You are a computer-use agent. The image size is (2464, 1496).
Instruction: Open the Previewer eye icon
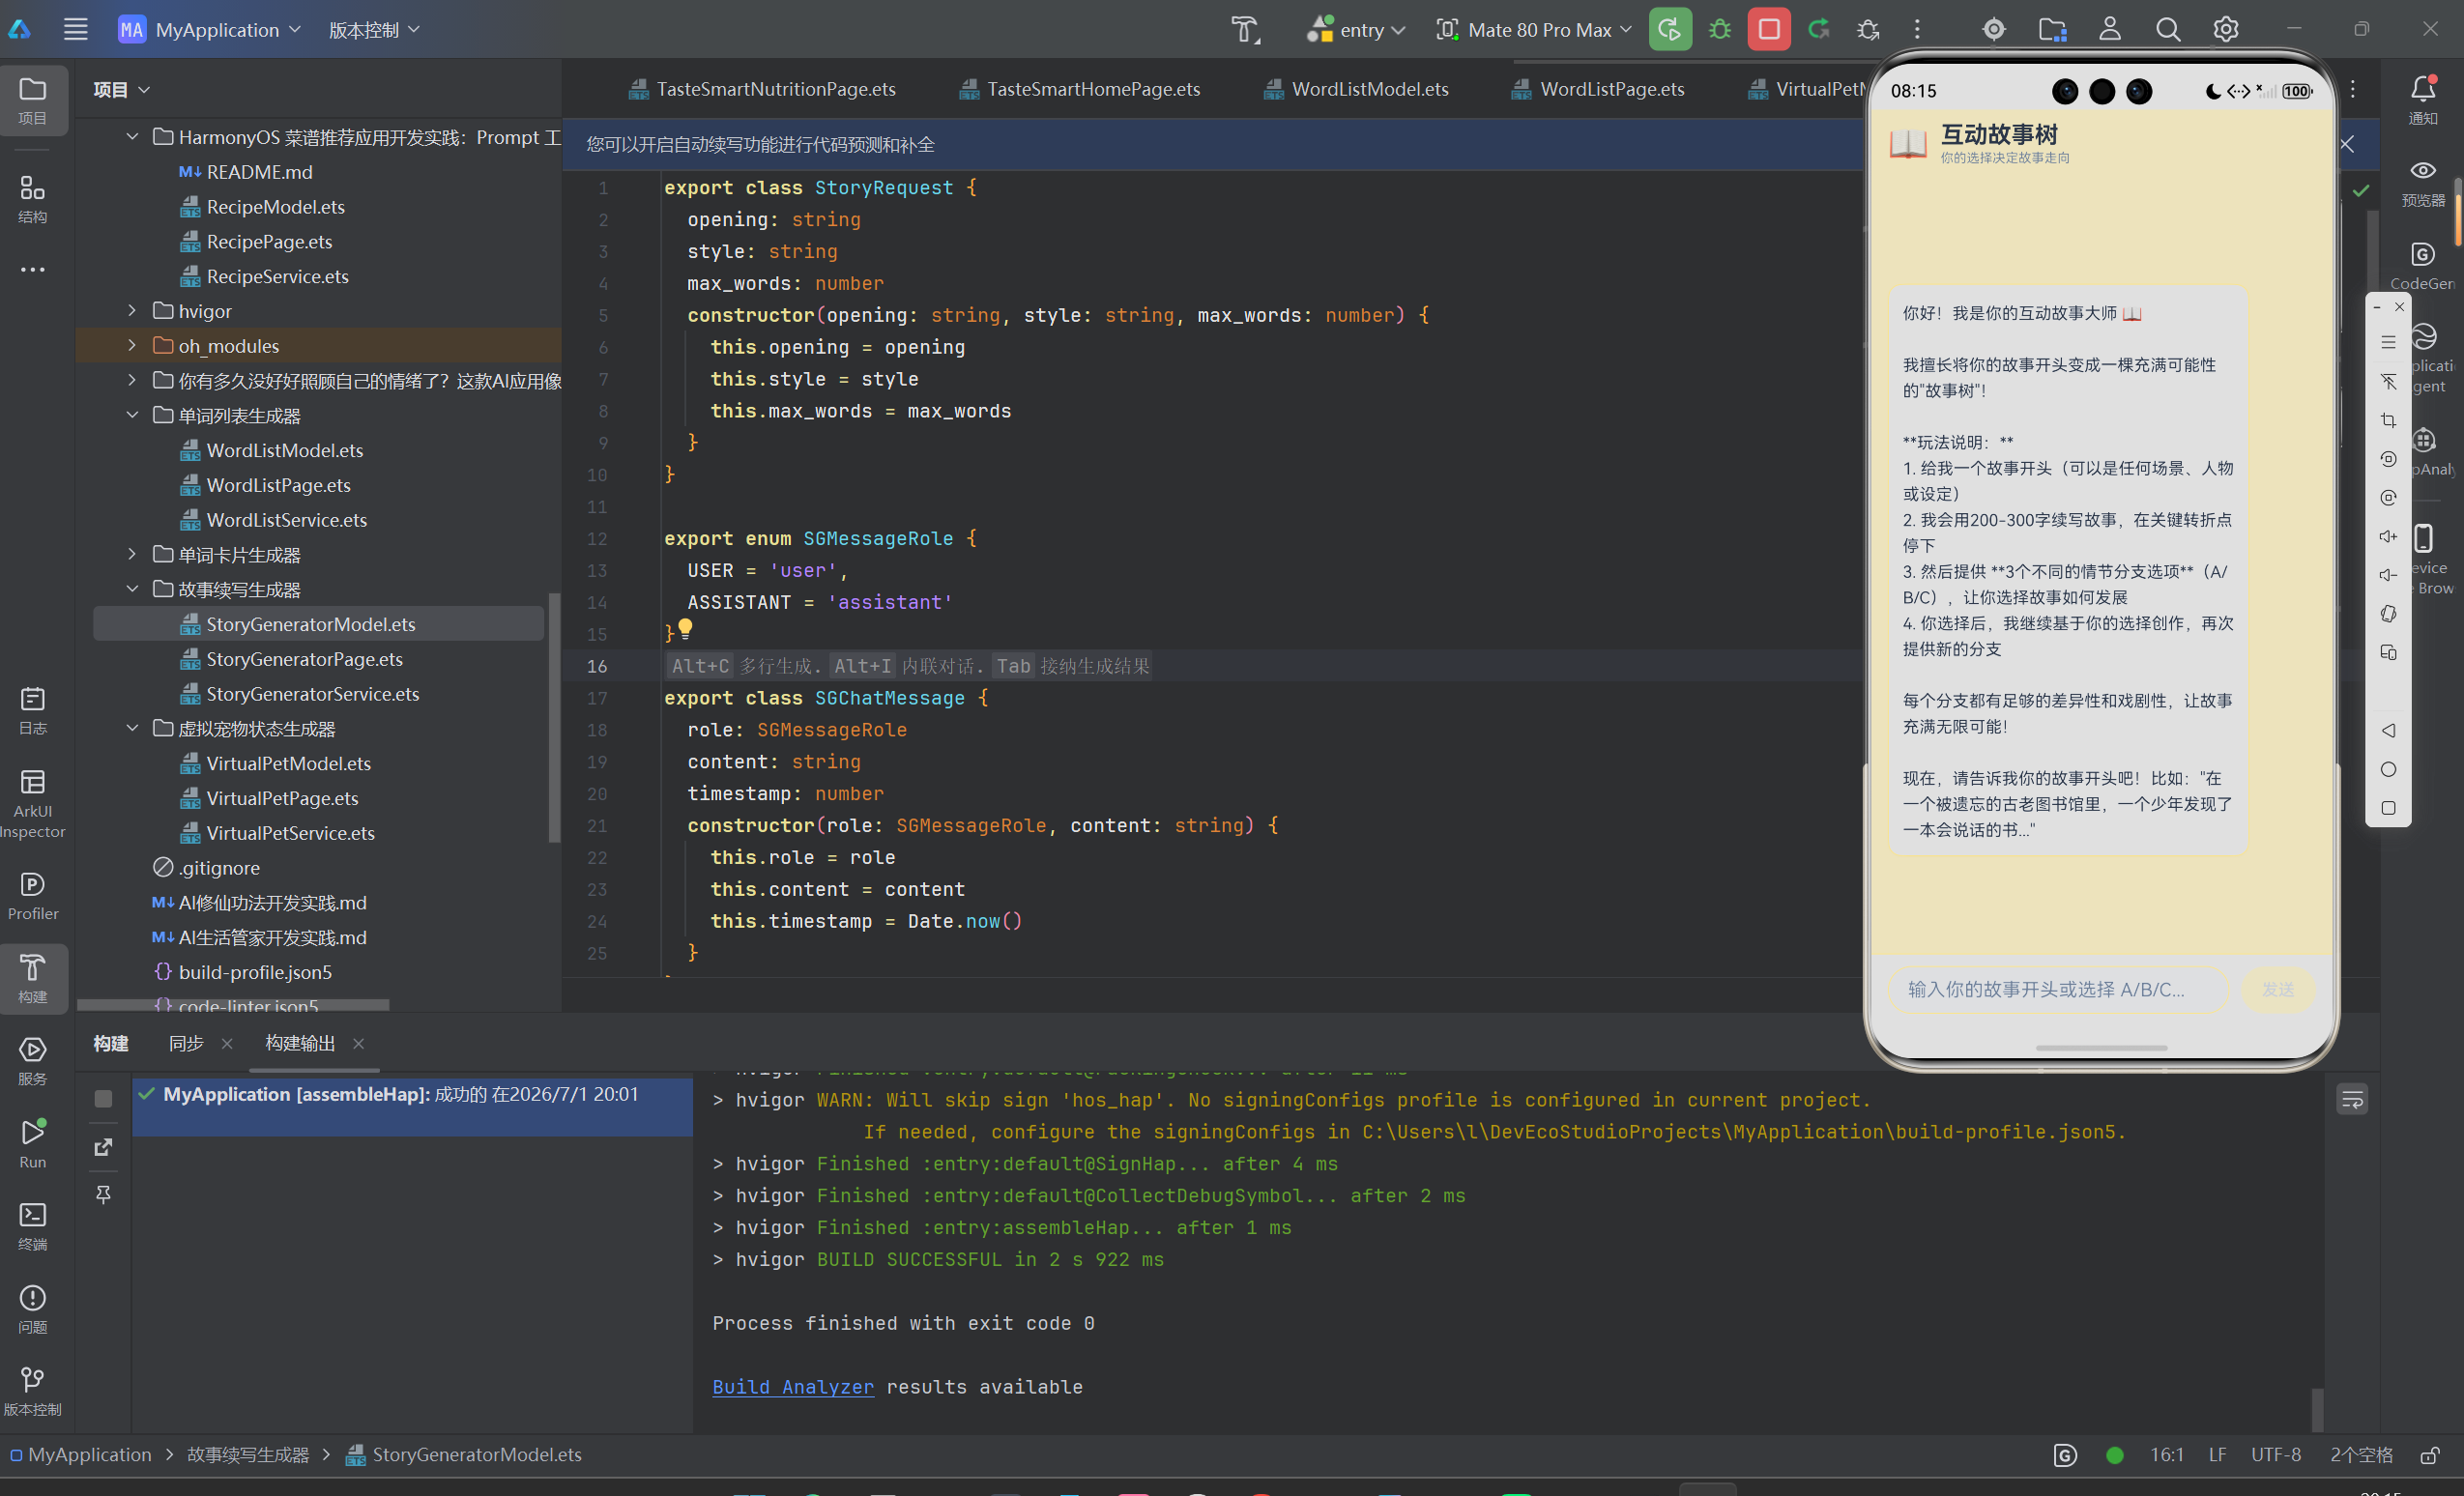pos(2423,183)
